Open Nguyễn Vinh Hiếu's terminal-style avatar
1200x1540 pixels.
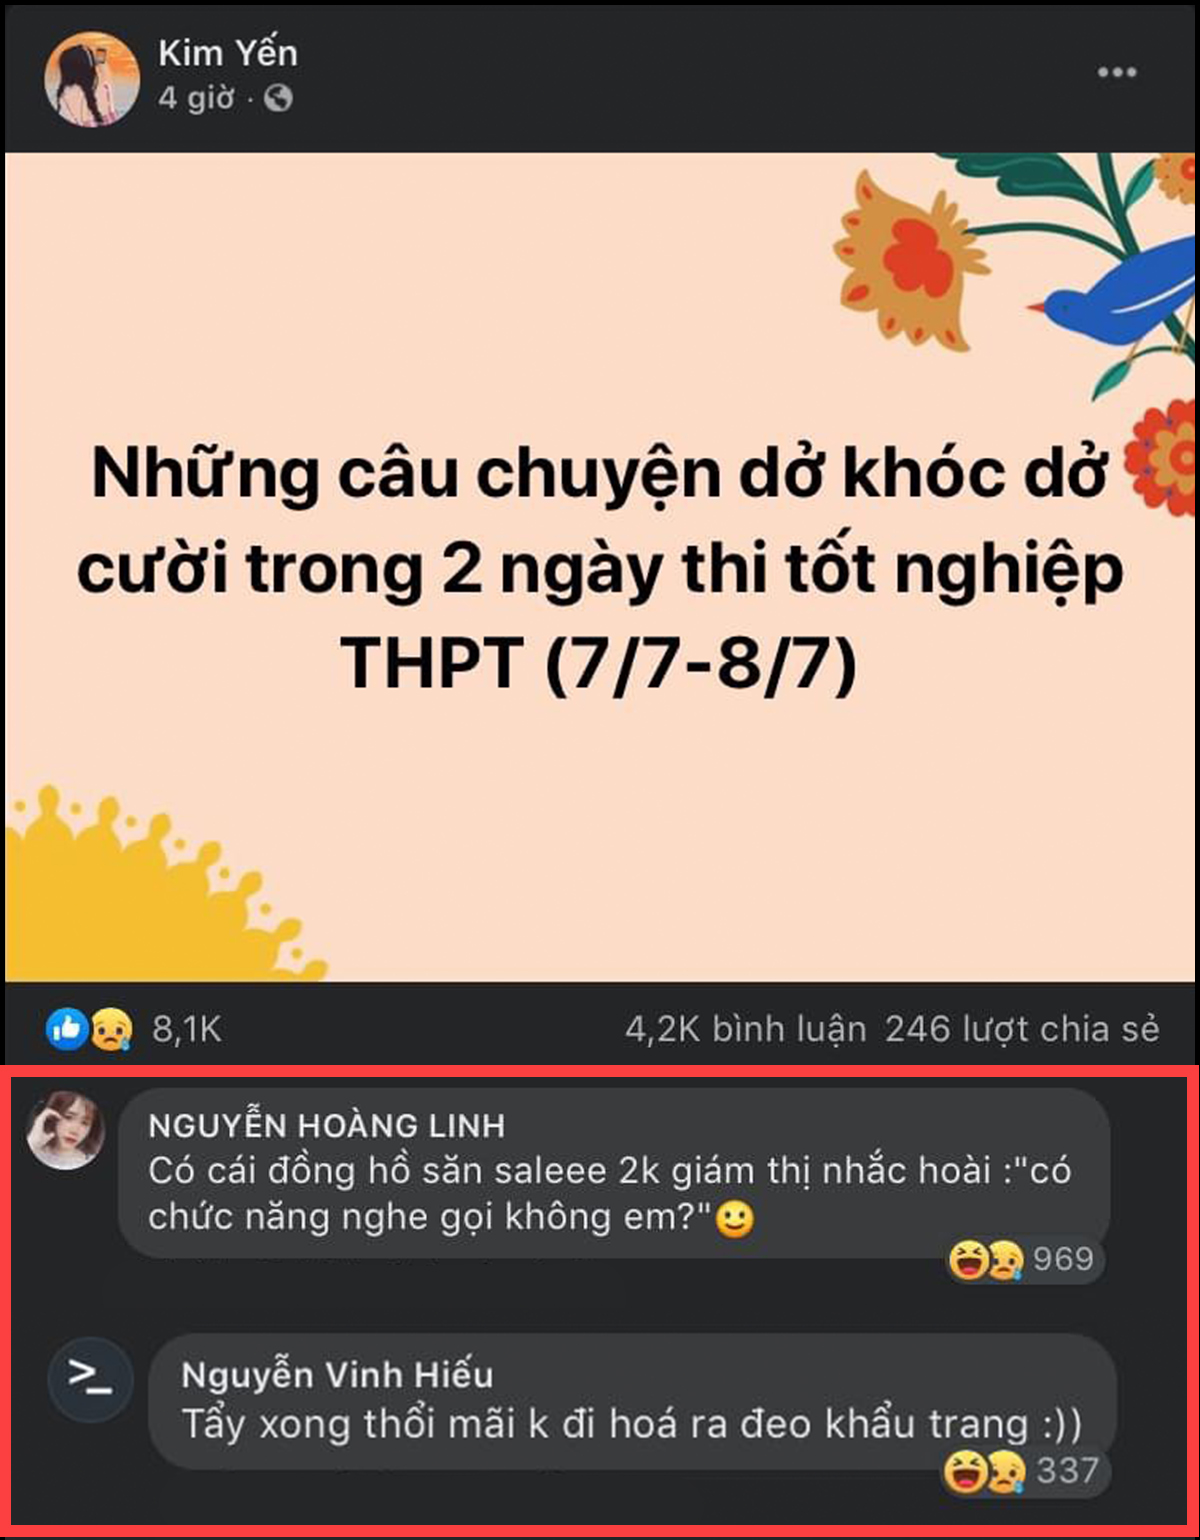[90, 1378]
